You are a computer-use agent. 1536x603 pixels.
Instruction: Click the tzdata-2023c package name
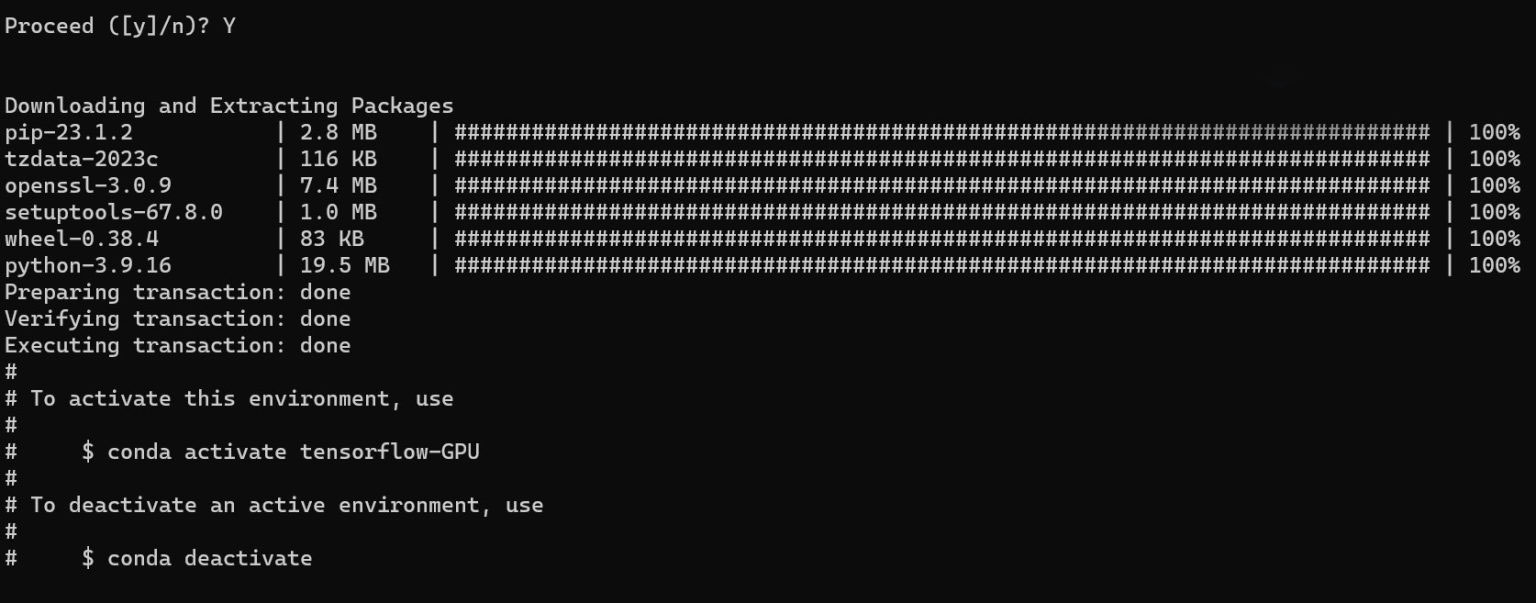pyautogui.click(x=81, y=159)
